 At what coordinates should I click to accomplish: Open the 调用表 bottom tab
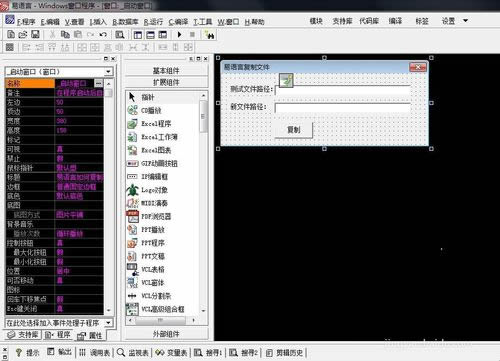95,352
